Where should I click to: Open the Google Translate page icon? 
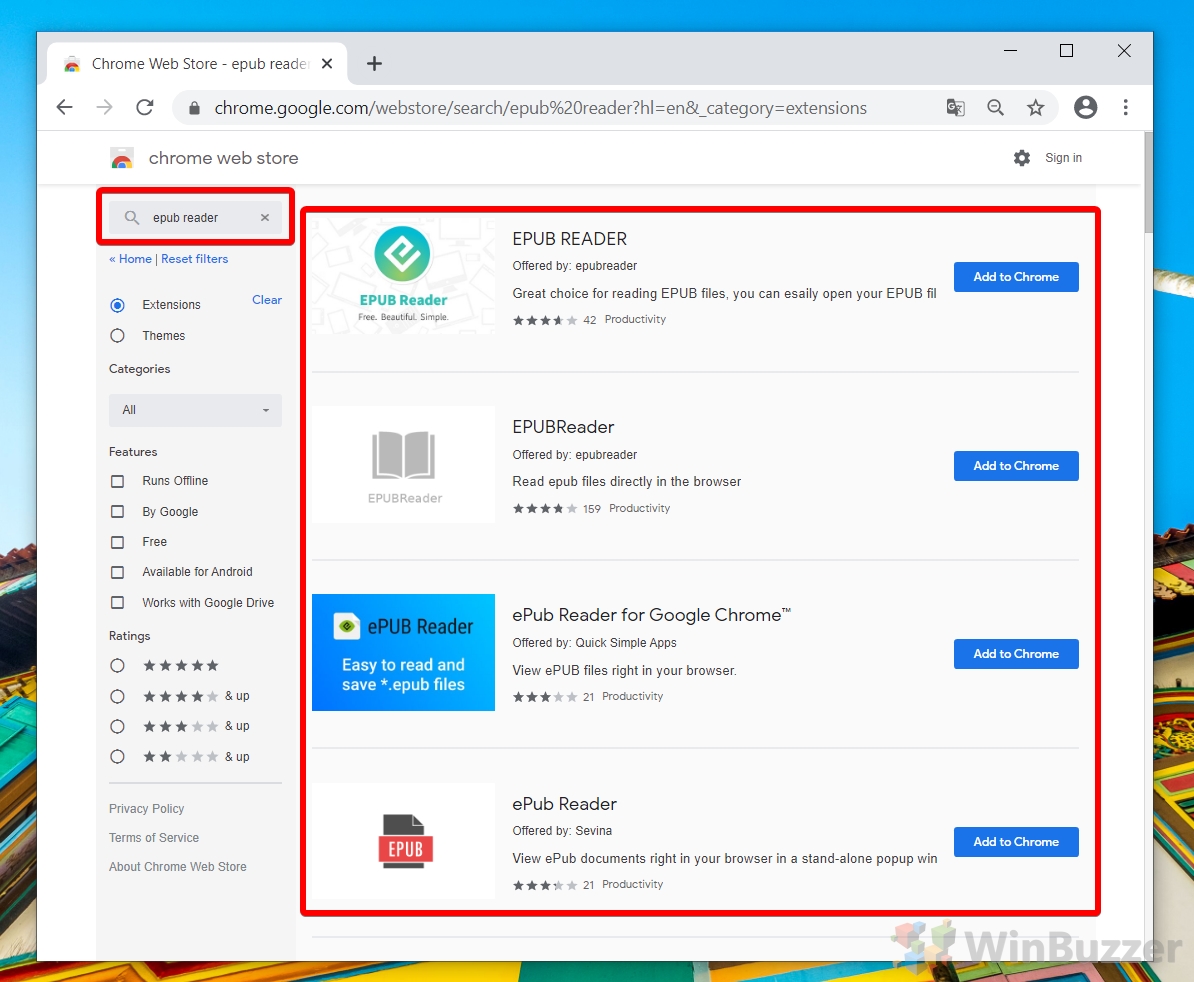click(955, 107)
